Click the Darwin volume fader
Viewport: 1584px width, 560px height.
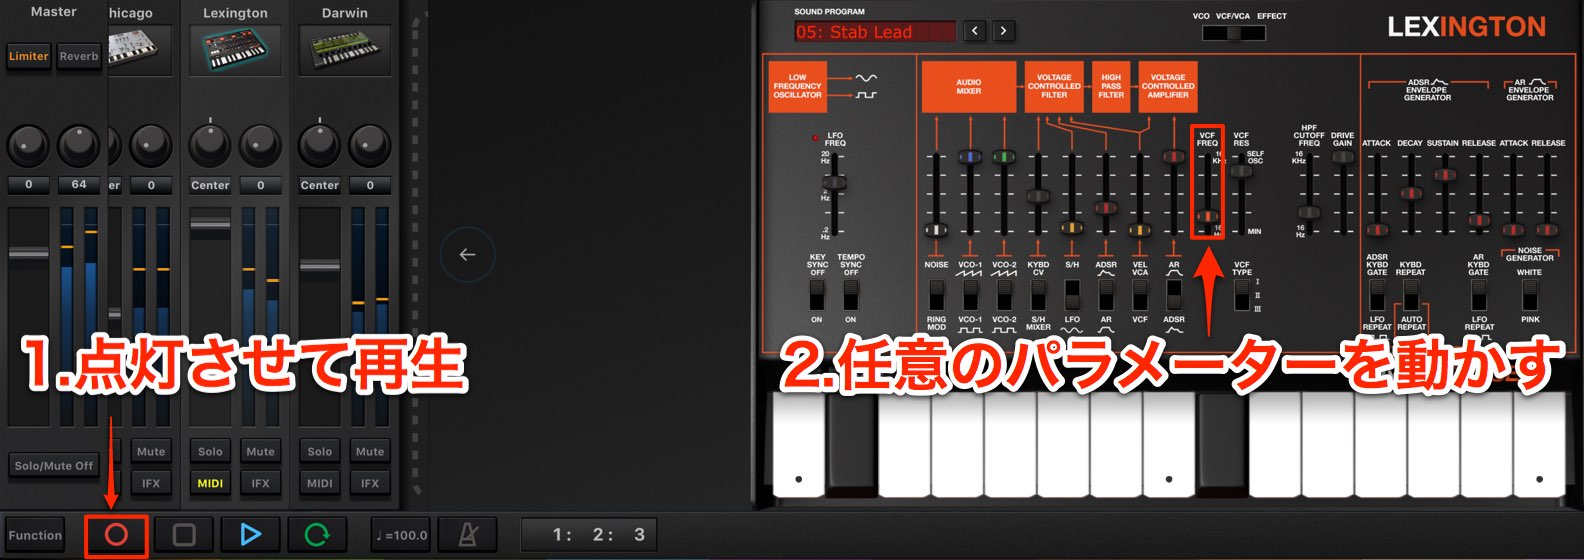coord(320,266)
